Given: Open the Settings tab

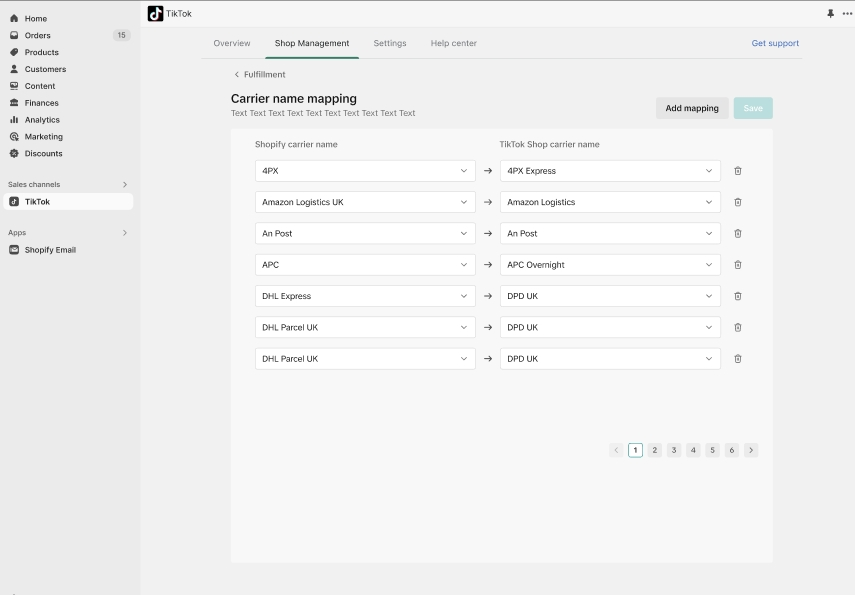Looking at the screenshot, I should click(x=390, y=43).
